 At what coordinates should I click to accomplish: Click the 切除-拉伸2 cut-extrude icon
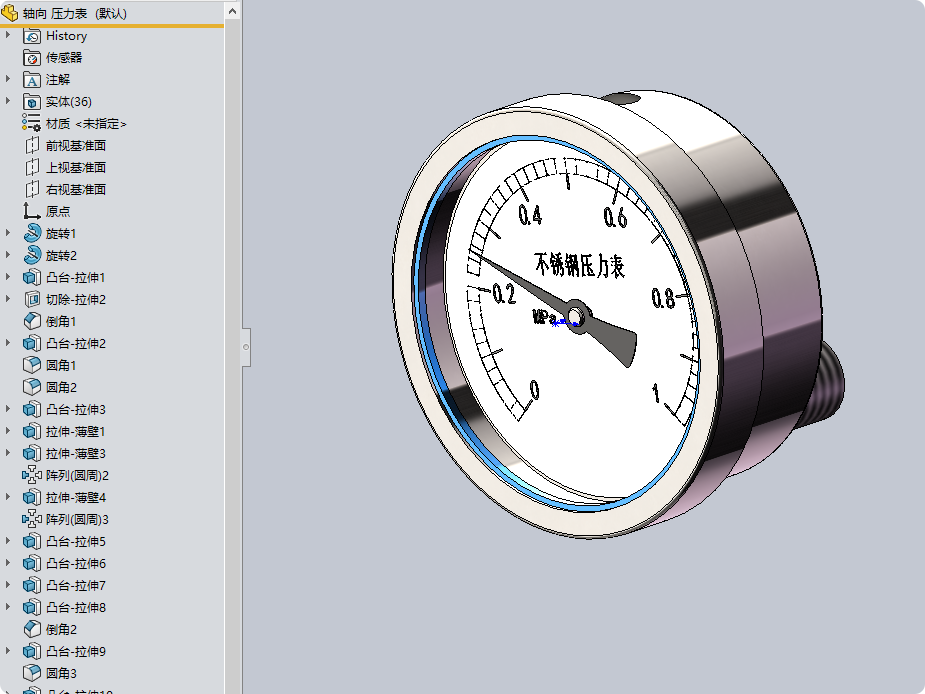pos(32,300)
